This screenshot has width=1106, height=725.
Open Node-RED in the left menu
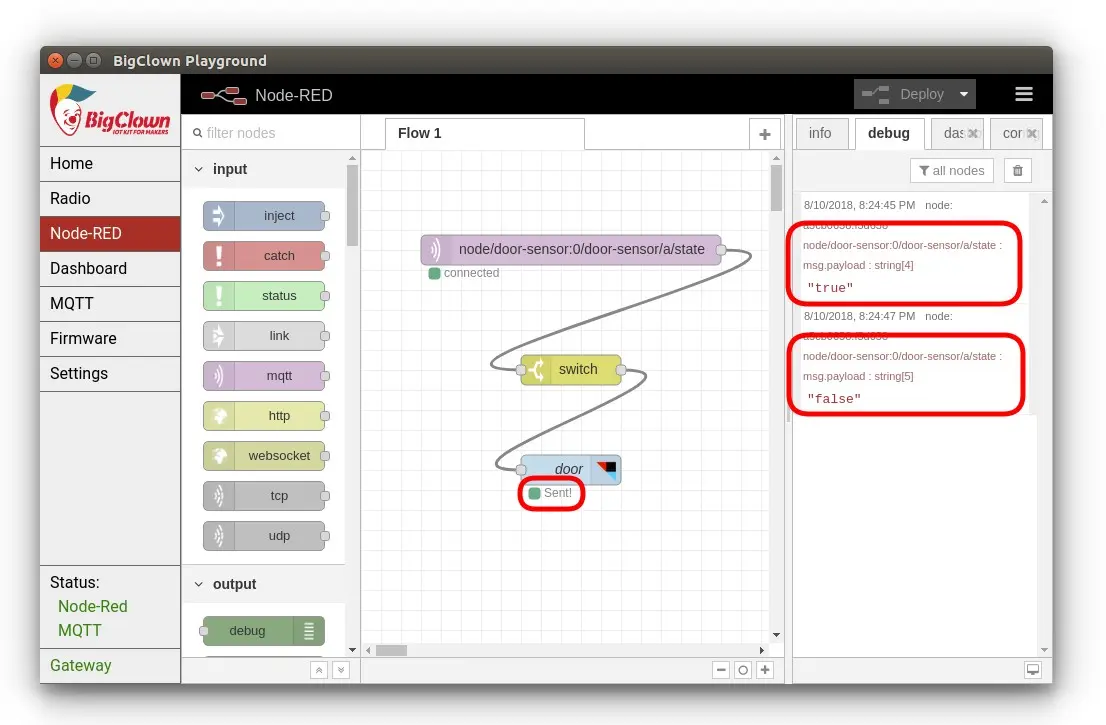[110, 233]
